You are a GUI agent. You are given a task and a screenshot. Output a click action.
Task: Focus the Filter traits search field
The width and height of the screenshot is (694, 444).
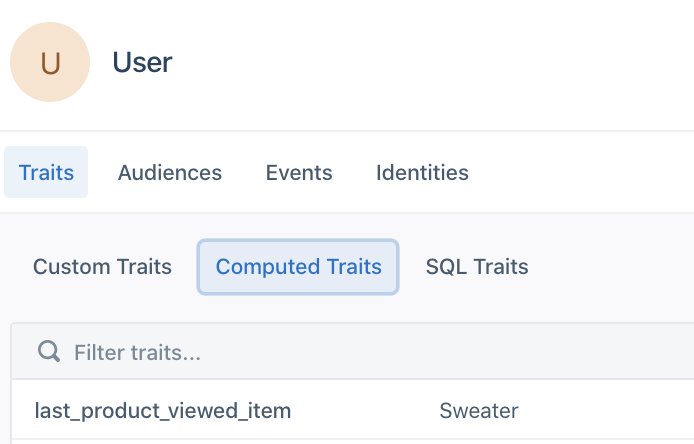[300, 352]
